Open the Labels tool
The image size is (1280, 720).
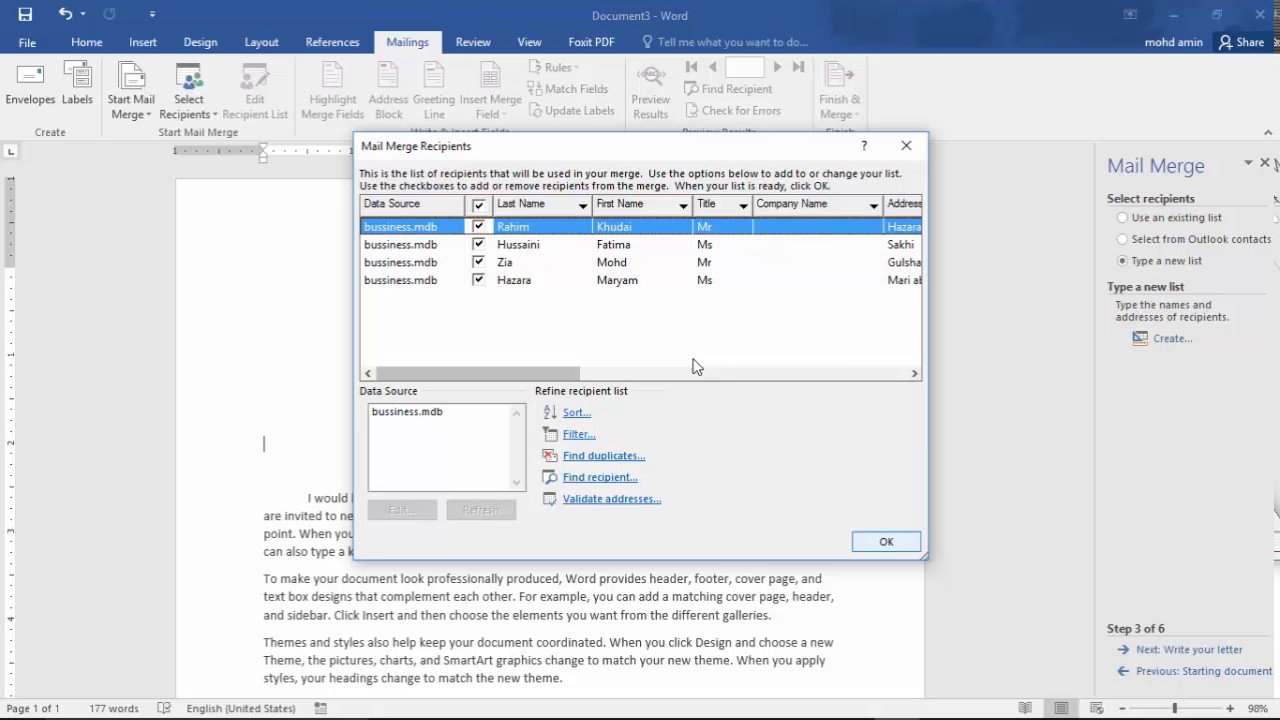[x=77, y=83]
